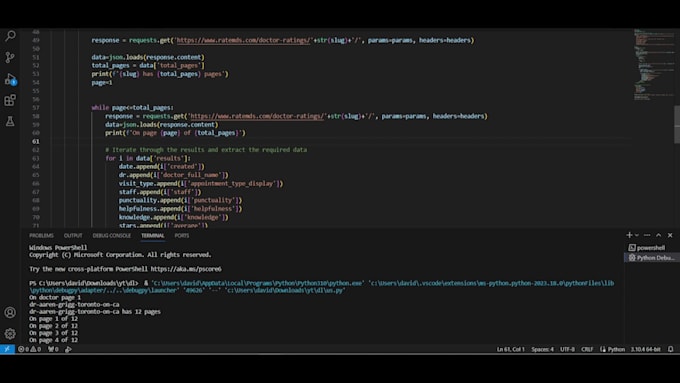
Task: Change indentation via Spaces: 4
Action: coord(543,349)
